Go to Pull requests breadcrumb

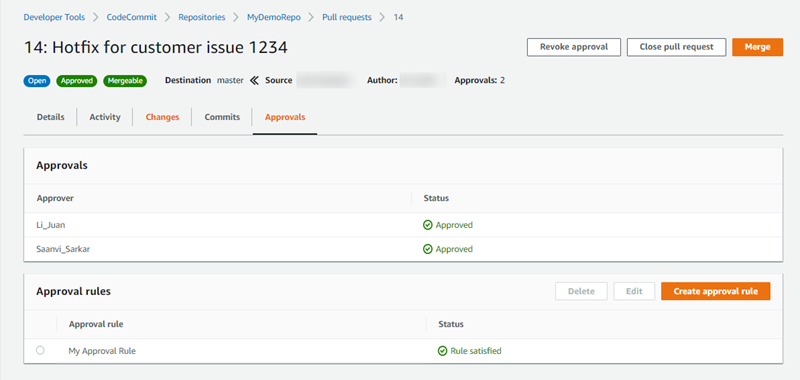pyautogui.click(x=346, y=17)
